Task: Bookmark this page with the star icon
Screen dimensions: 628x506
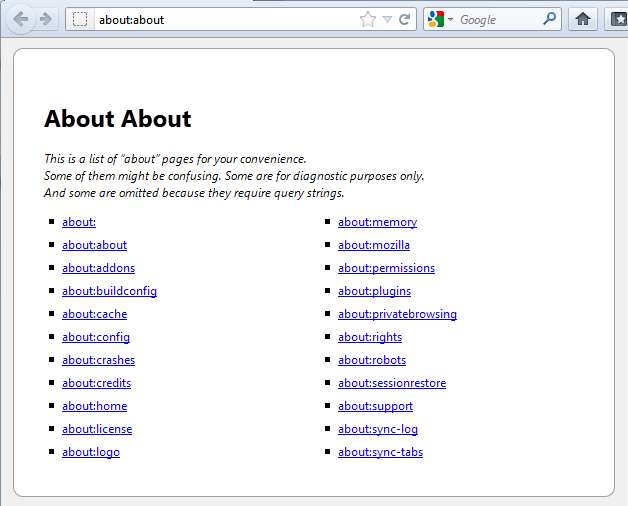Action: (368, 19)
